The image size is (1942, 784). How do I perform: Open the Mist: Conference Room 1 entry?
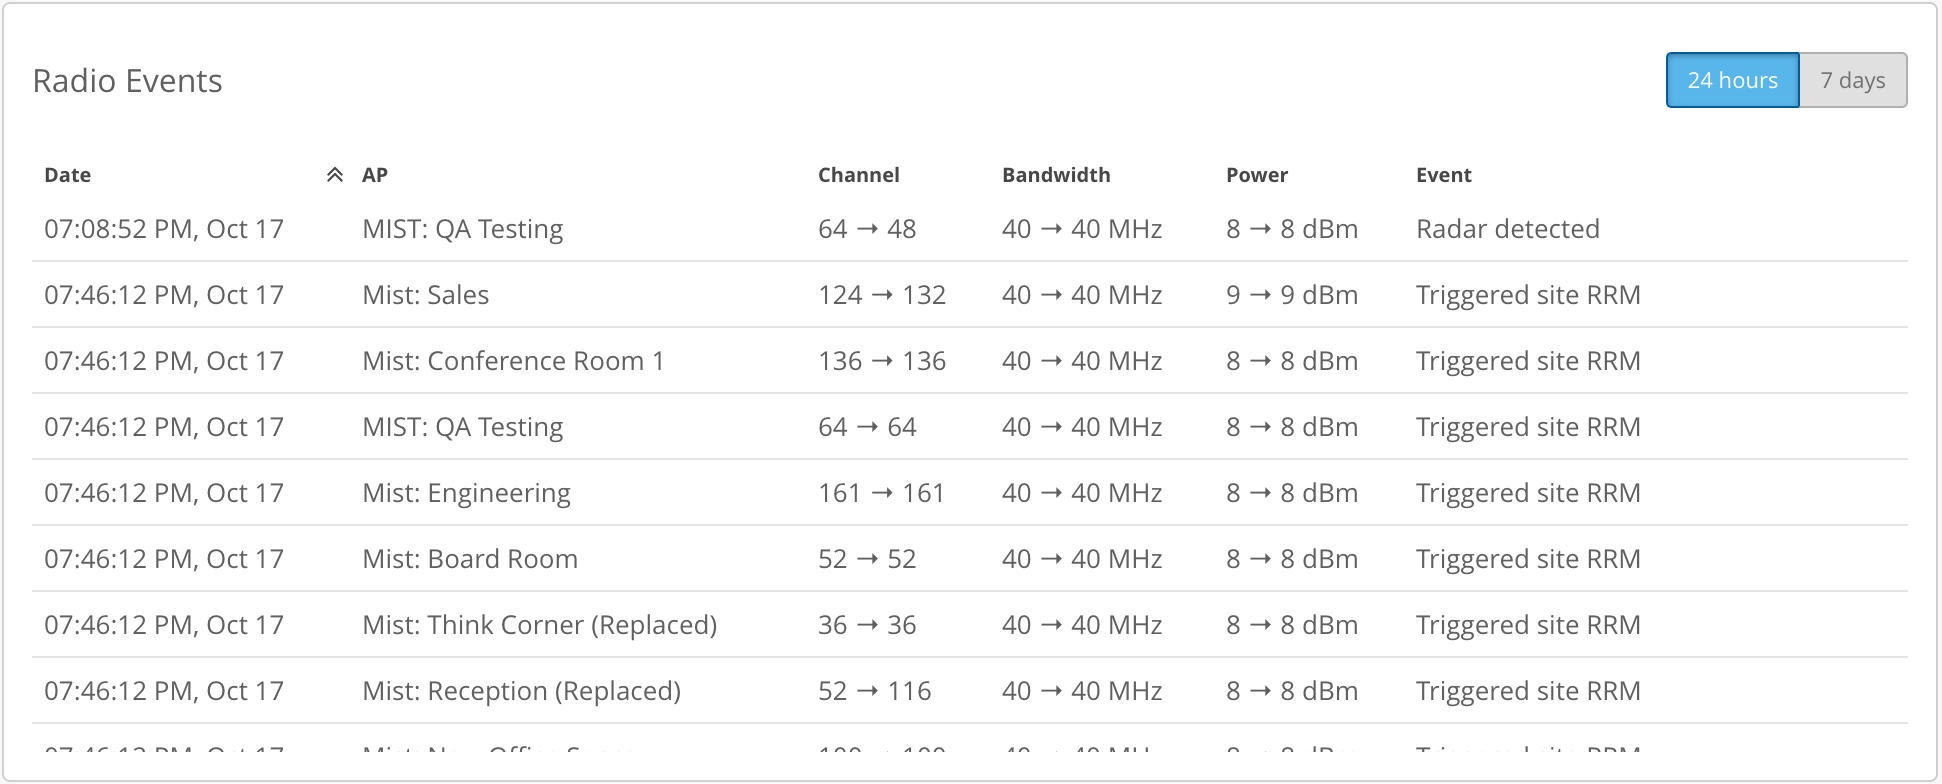pyautogui.click(x=513, y=361)
